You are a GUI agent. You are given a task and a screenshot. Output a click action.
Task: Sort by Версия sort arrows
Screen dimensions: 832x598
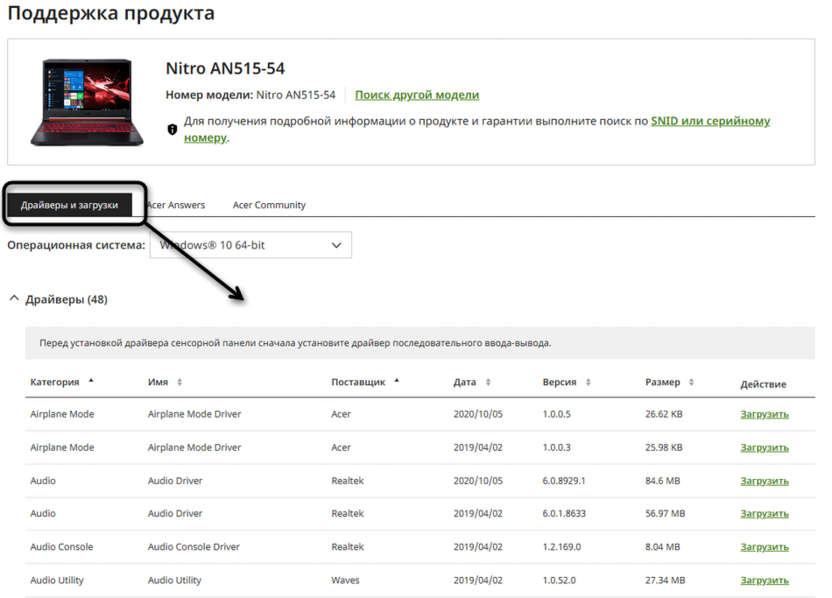pyautogui.click(x=588, y=382)
